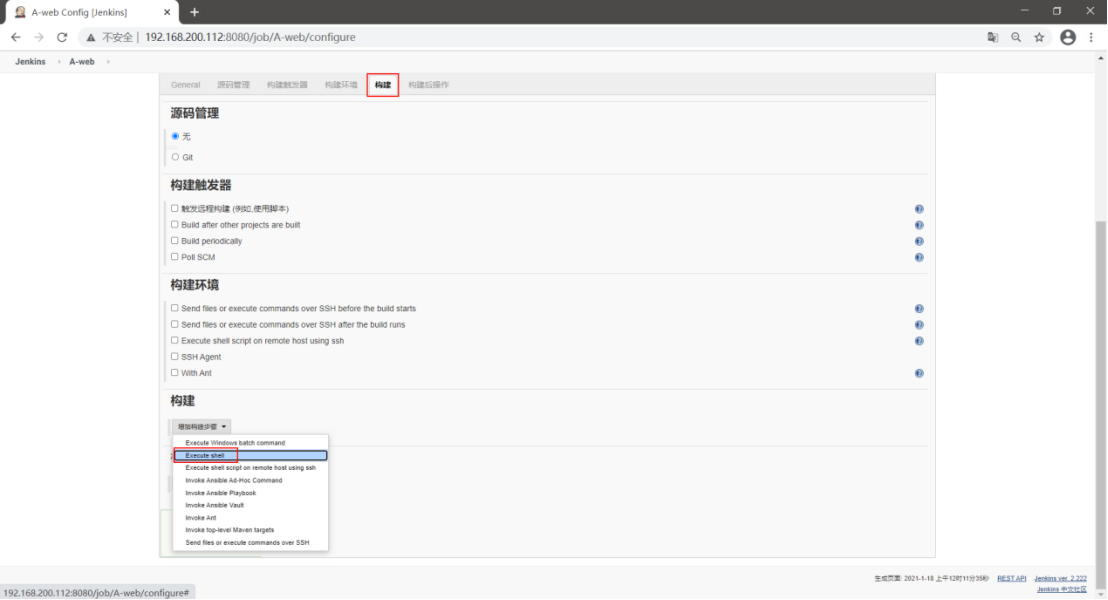Open the Jenkins 中文社区 link
This screenshot has width=1108, height=600.
(x=1061, y=589)
